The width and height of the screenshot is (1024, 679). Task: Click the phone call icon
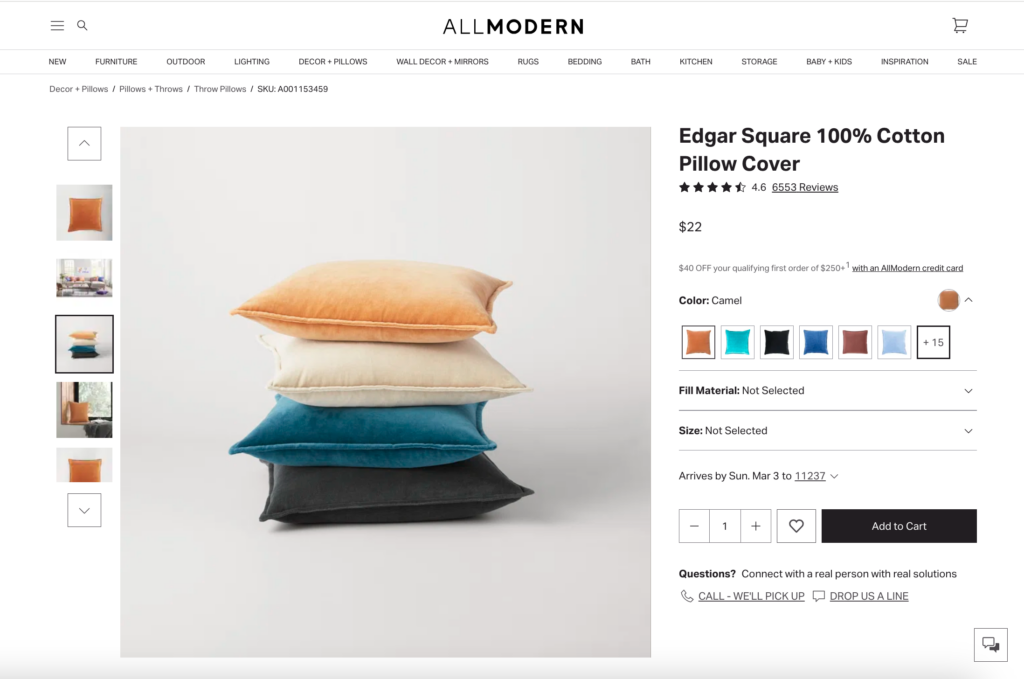[x=686, y=596]
